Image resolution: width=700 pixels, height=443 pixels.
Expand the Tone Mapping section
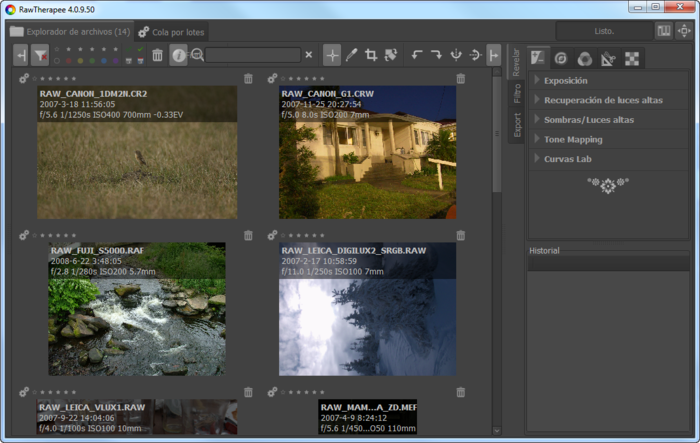point(608,139)
